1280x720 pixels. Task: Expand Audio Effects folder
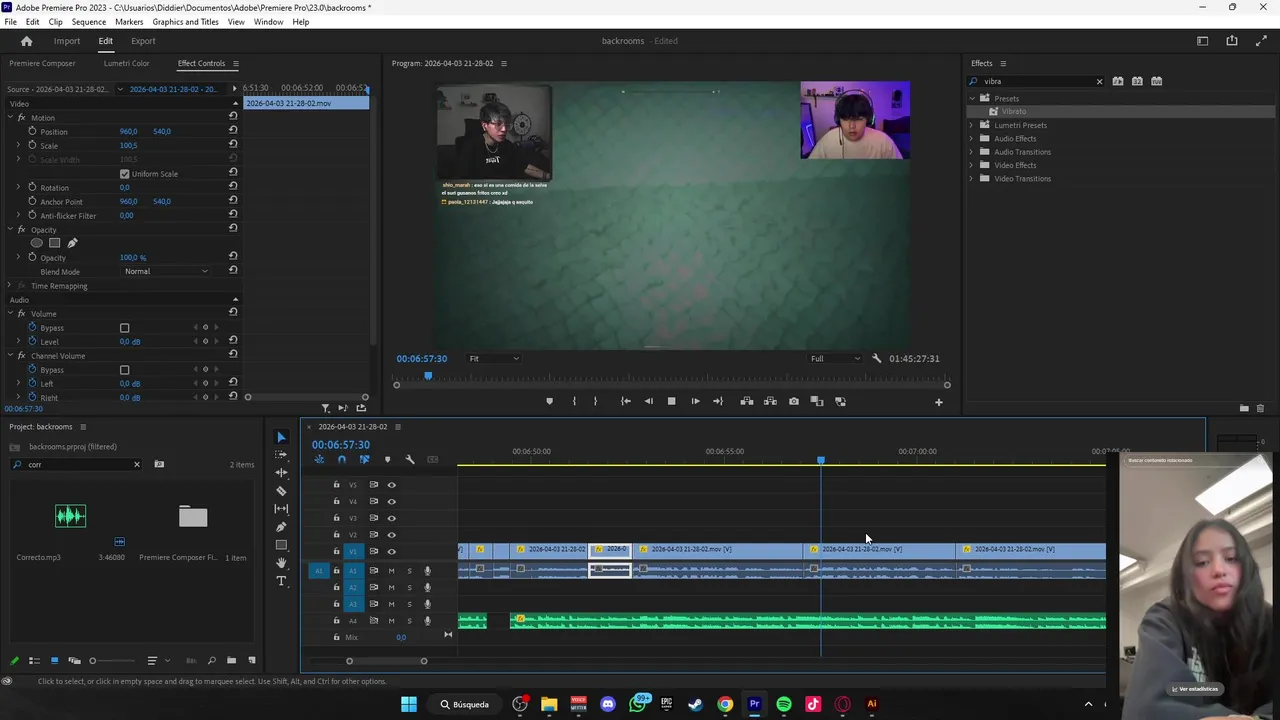971,139
